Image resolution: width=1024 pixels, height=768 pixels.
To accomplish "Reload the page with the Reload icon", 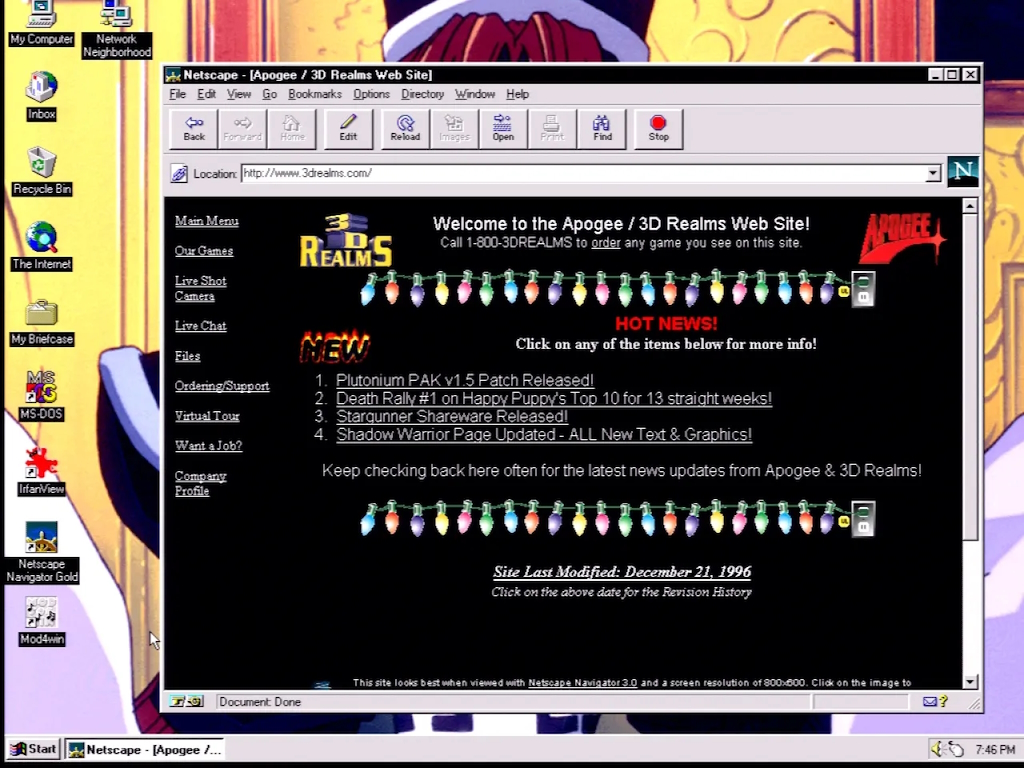I will 404,128.
